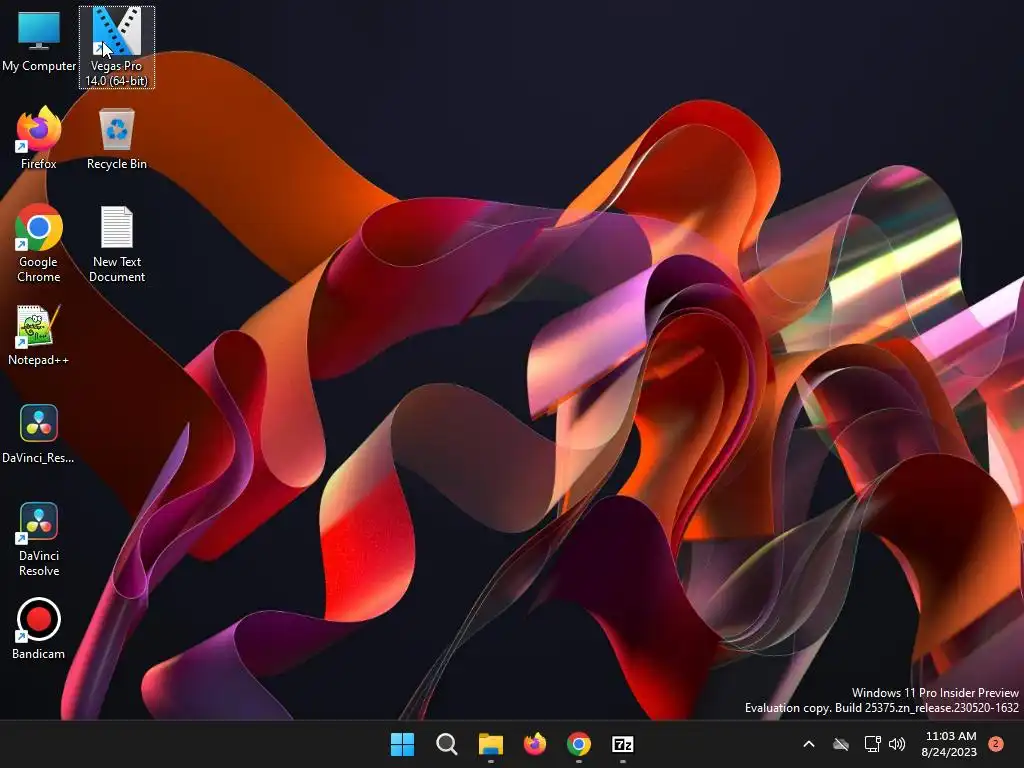Open File Explorer from the taskbar
The height and width of the screenshot is (768, 1024).
pyautogui.click(x=490, y=744)
